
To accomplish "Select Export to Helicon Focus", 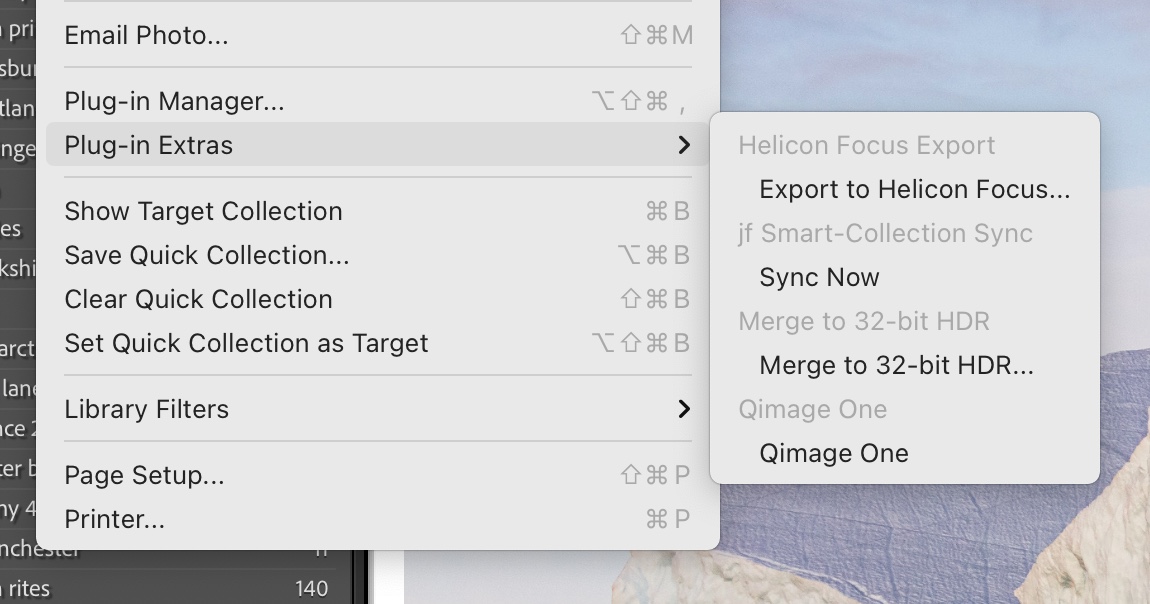I will pyautogui.click(x=905, y=189).
